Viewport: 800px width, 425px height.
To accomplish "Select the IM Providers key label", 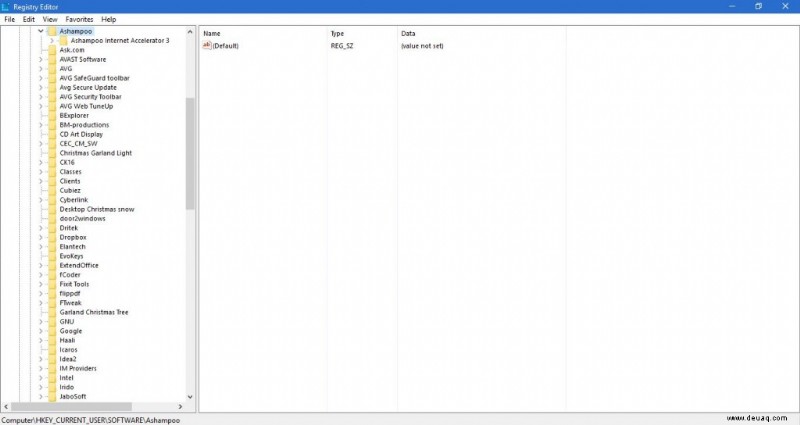I will [x=78, y=368].
